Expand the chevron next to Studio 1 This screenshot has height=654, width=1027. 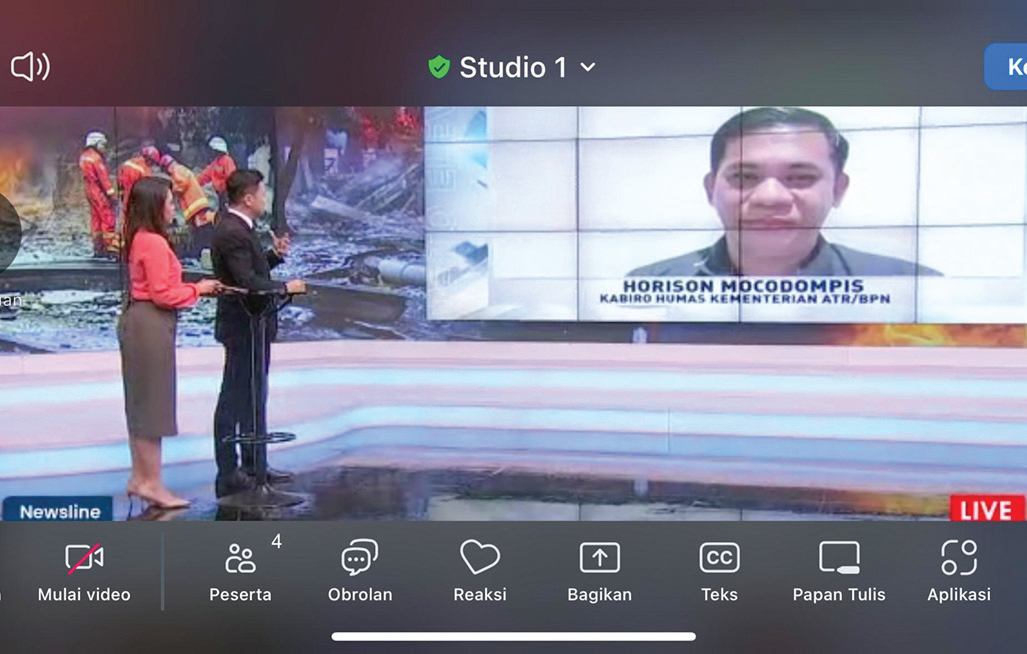(588, 67)
